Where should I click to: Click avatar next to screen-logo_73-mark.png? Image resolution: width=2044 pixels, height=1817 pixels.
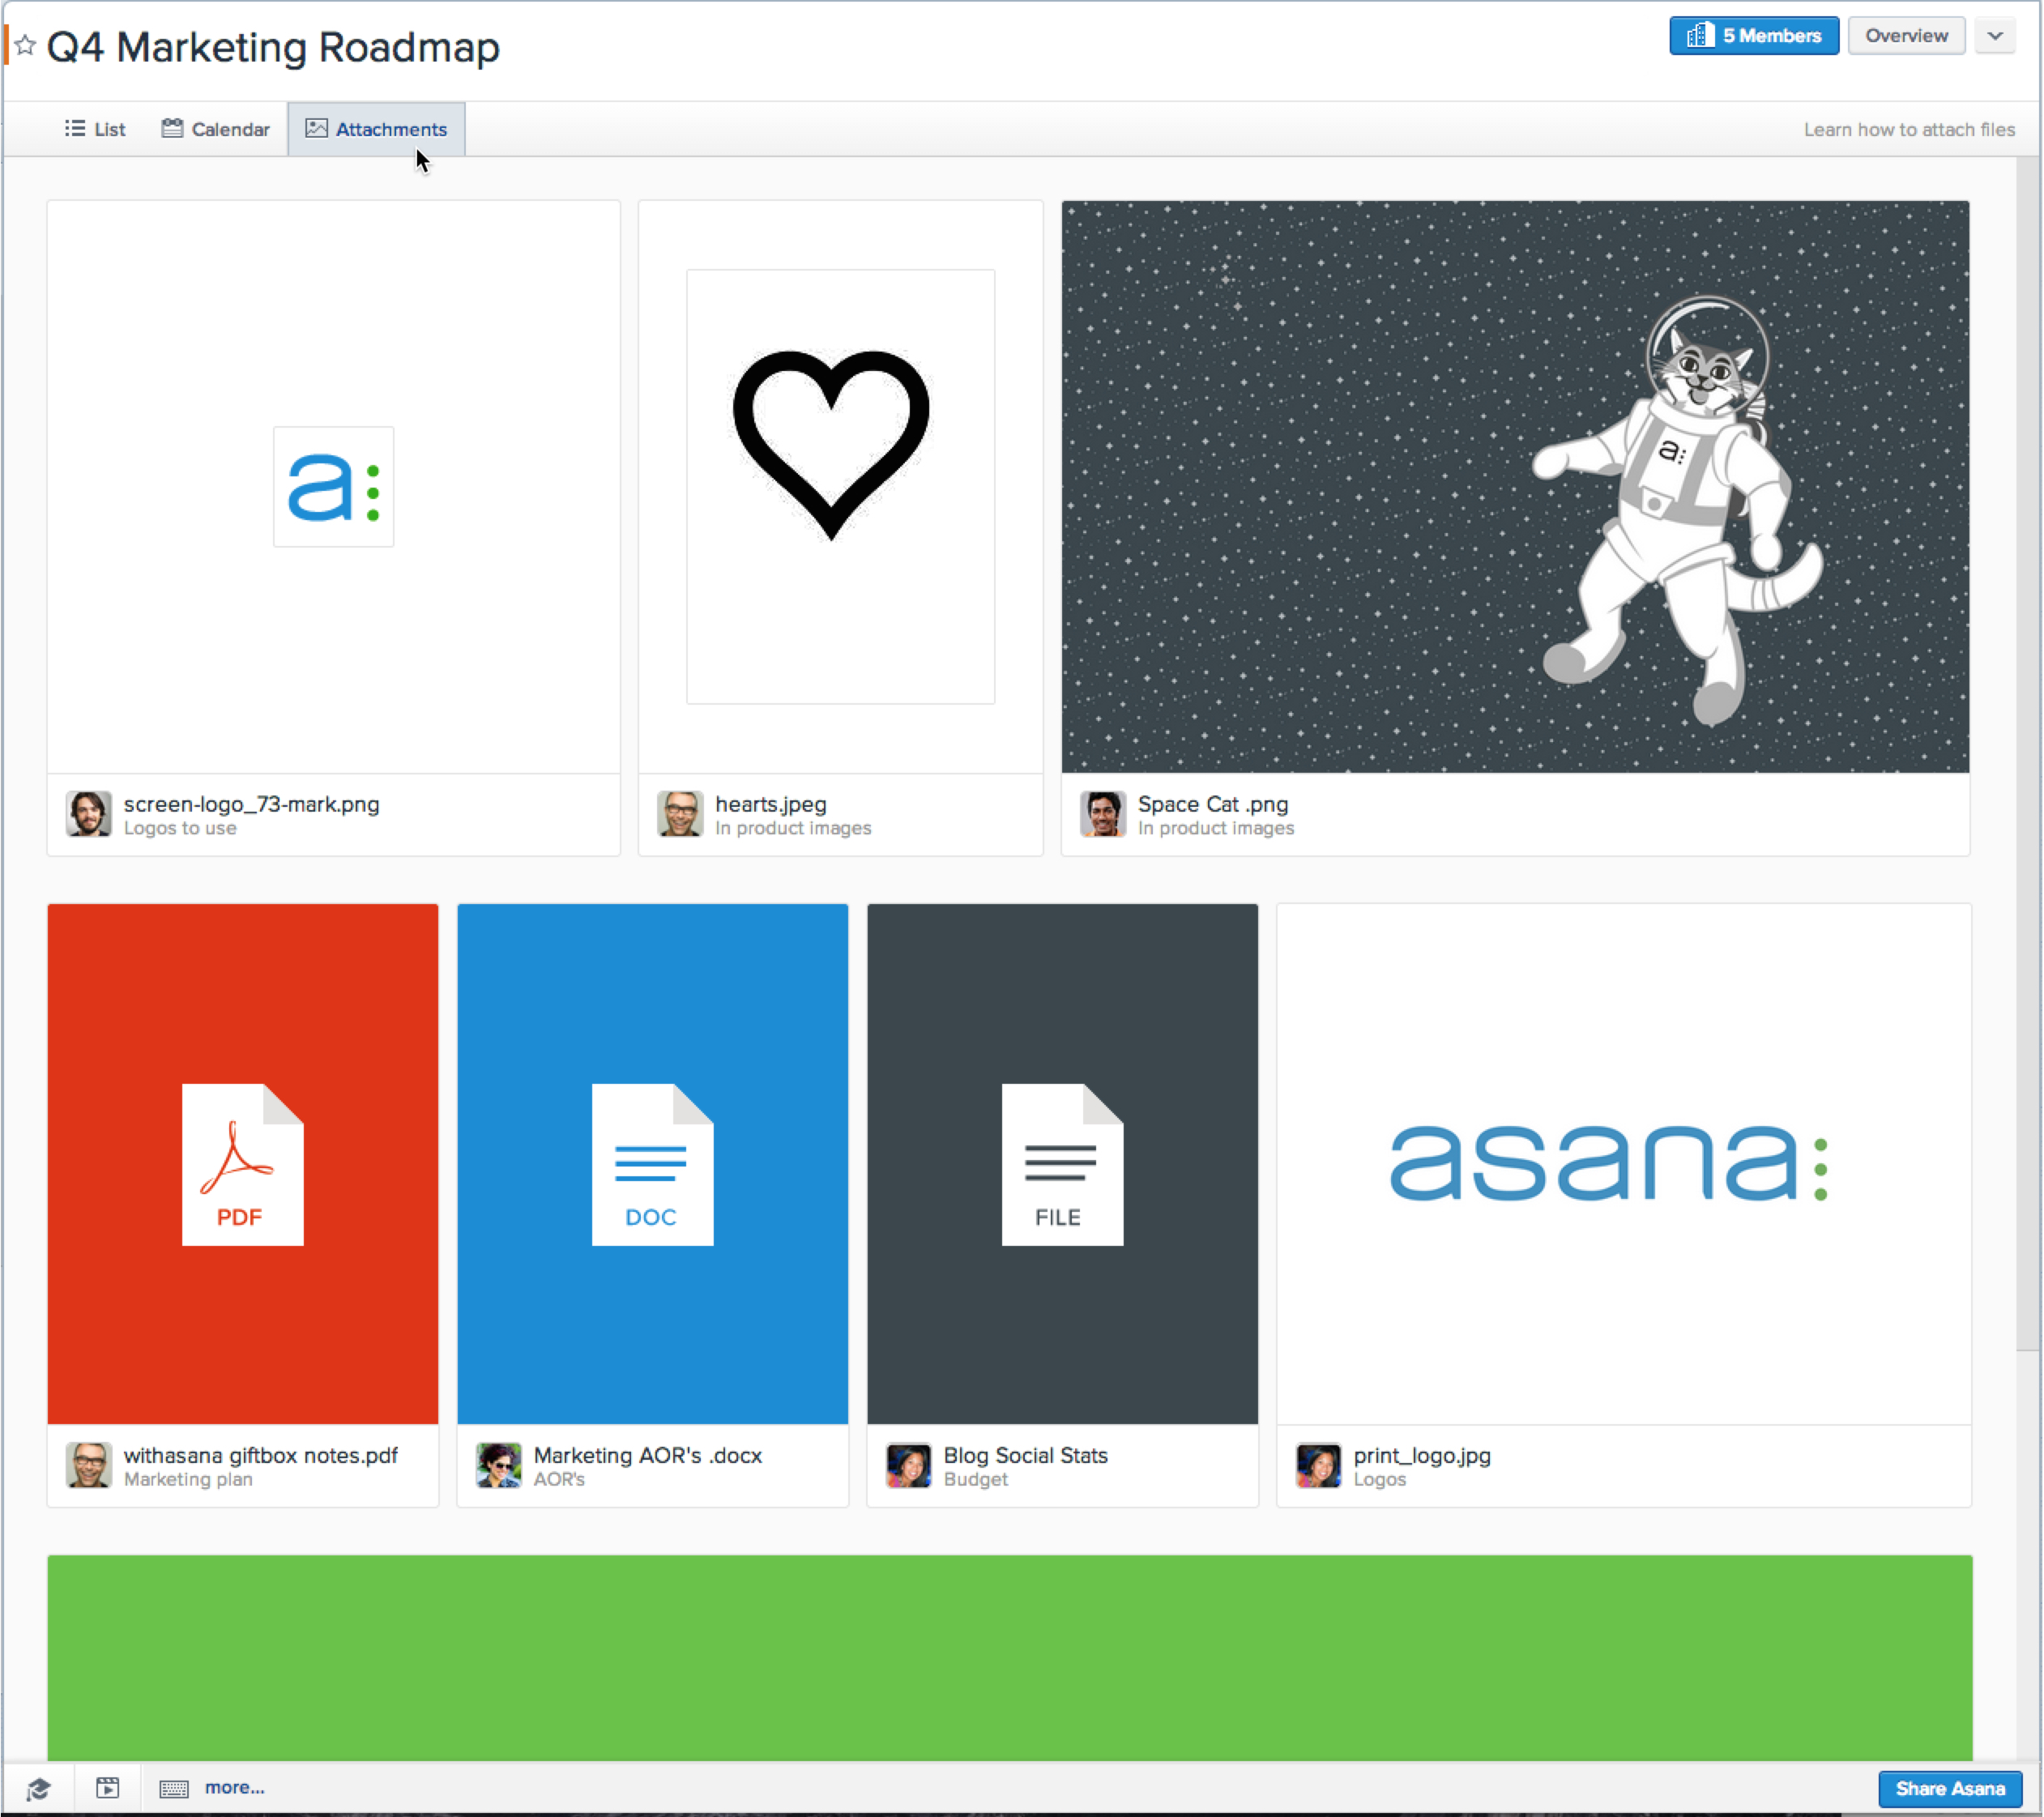(89, 814)
